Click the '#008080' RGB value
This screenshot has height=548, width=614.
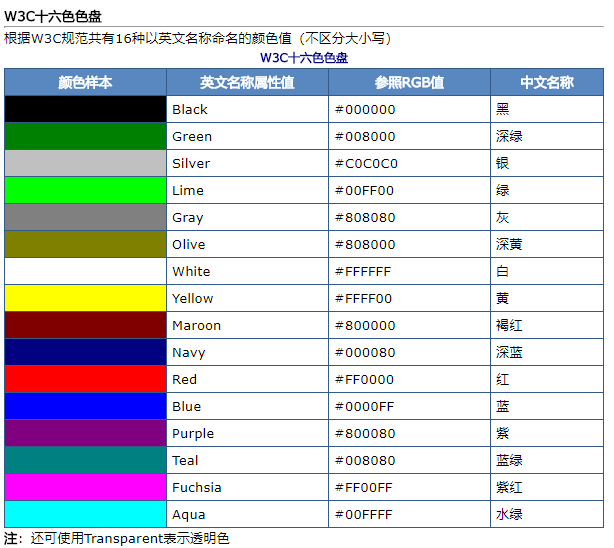365,461
